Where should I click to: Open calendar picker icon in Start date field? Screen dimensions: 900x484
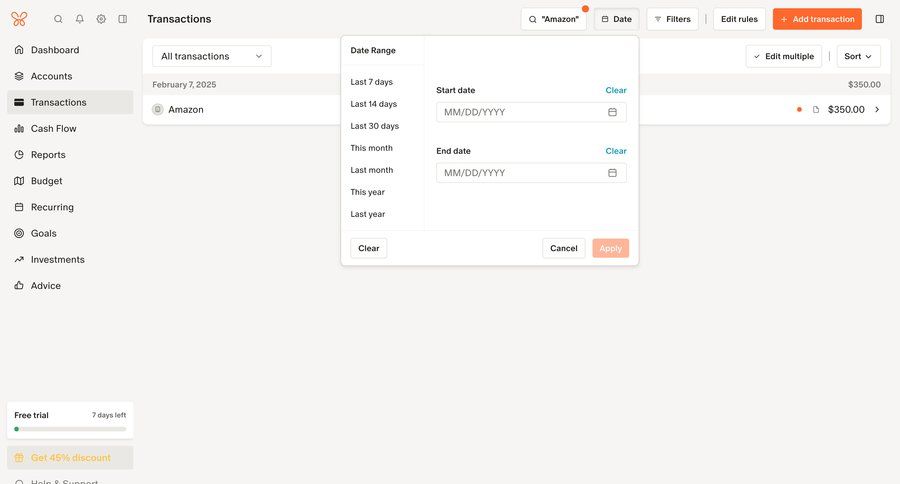(612, 112)
